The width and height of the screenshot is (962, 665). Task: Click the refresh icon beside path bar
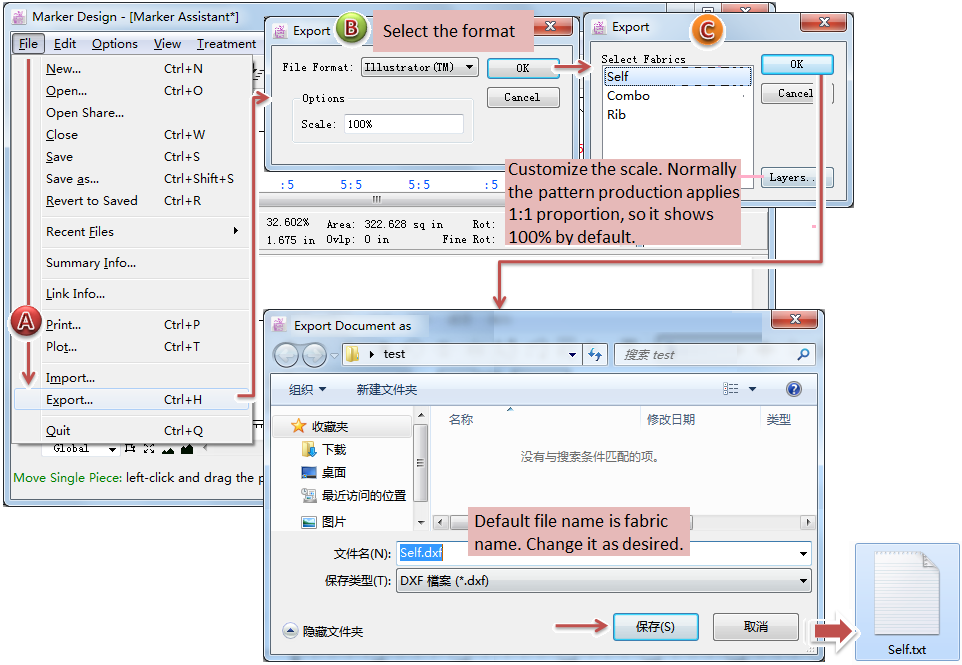596,354
